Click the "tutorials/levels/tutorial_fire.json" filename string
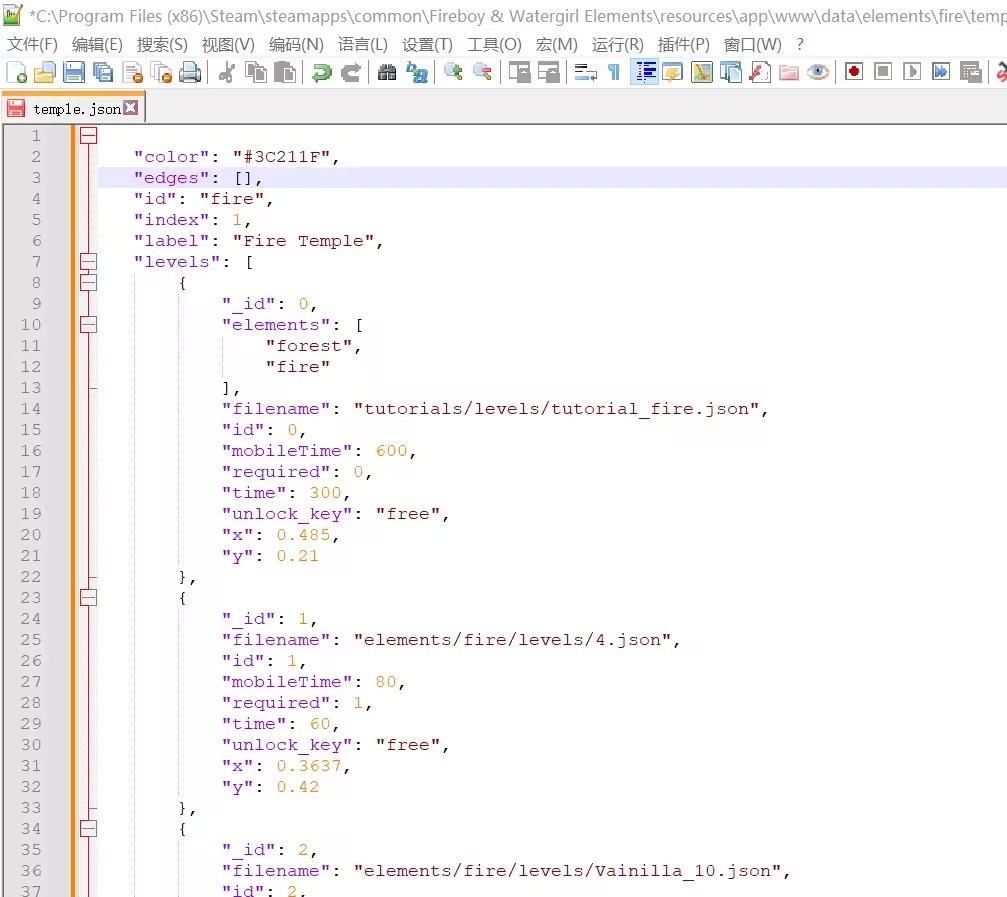The image size is (1007, 897). 556,409
